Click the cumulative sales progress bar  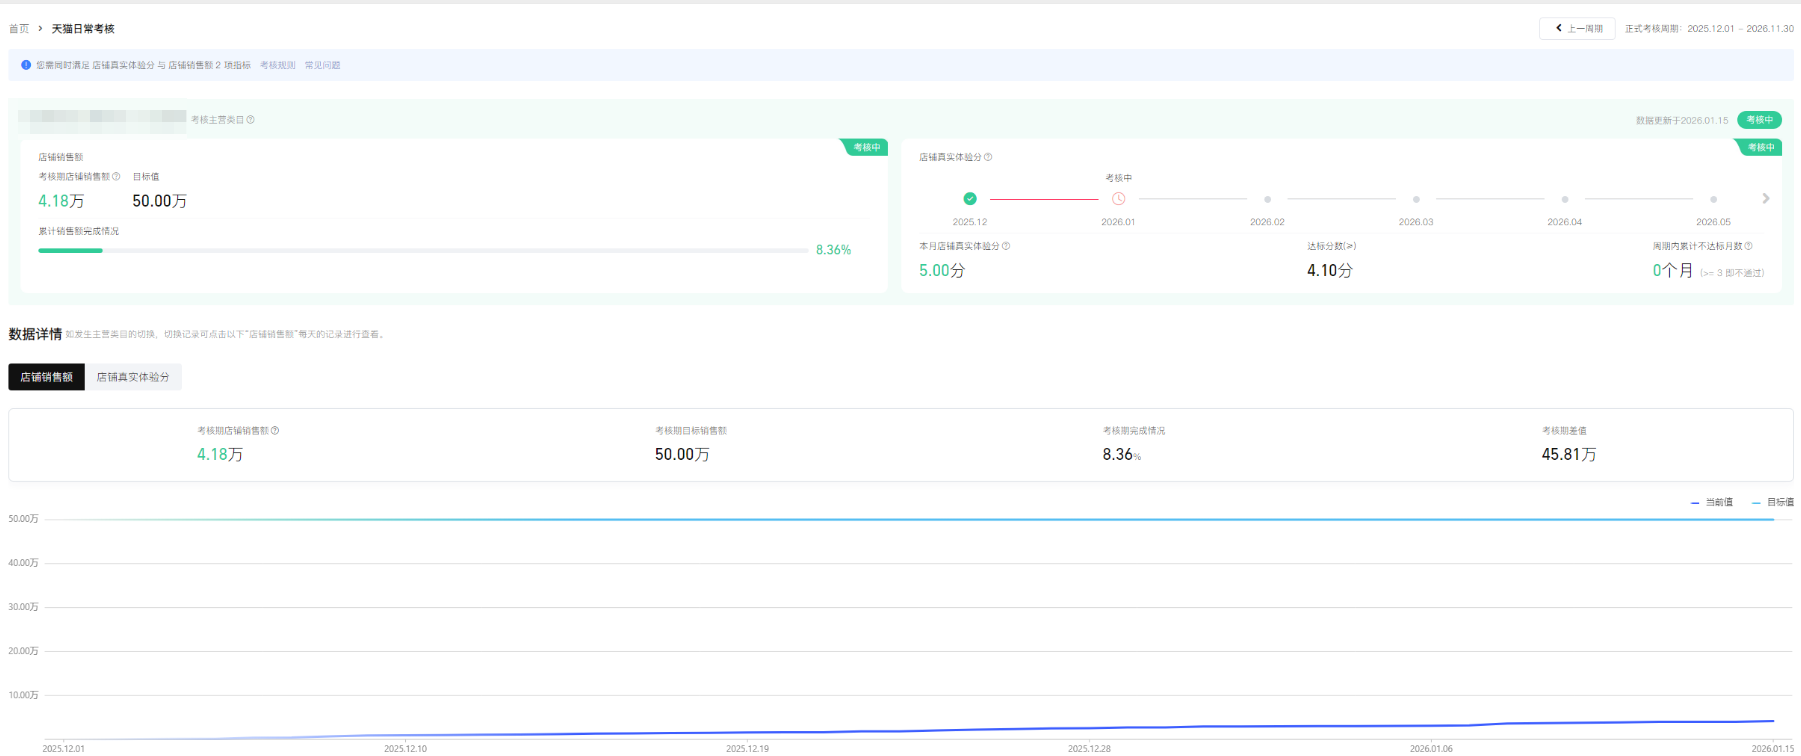[x=422, y=250]
